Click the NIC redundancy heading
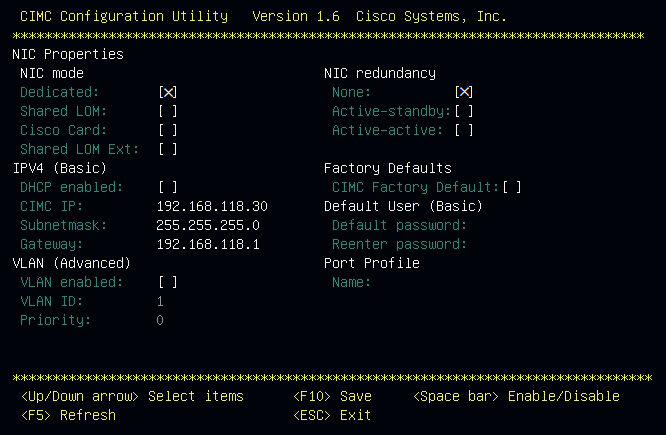666x435 pixels. [380, 73]
